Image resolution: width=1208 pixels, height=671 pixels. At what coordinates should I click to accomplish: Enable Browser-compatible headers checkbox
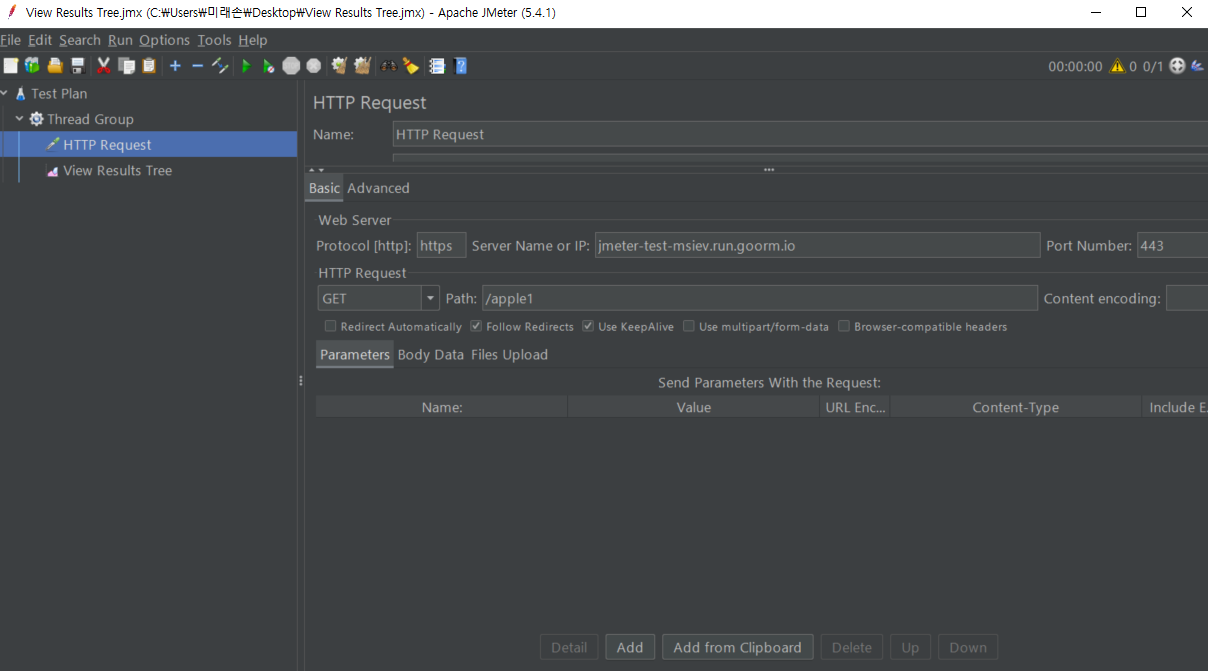(x=844, y=327)
